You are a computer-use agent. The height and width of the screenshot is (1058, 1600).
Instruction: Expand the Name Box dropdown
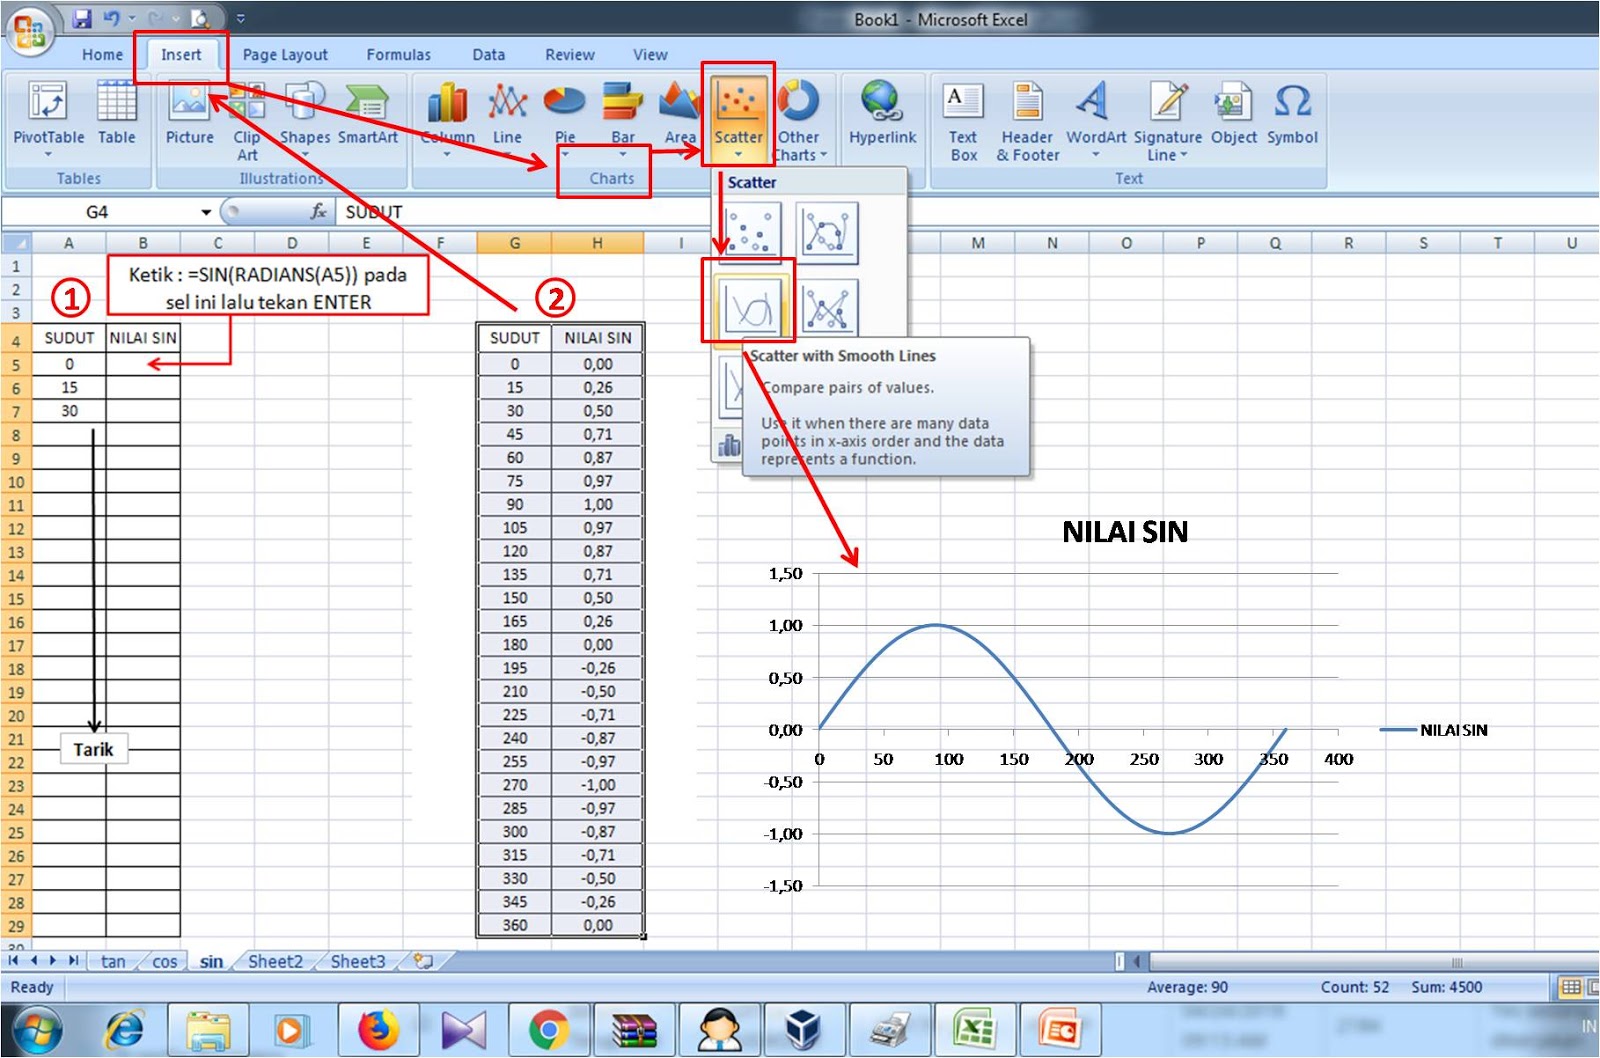point(206,212)
